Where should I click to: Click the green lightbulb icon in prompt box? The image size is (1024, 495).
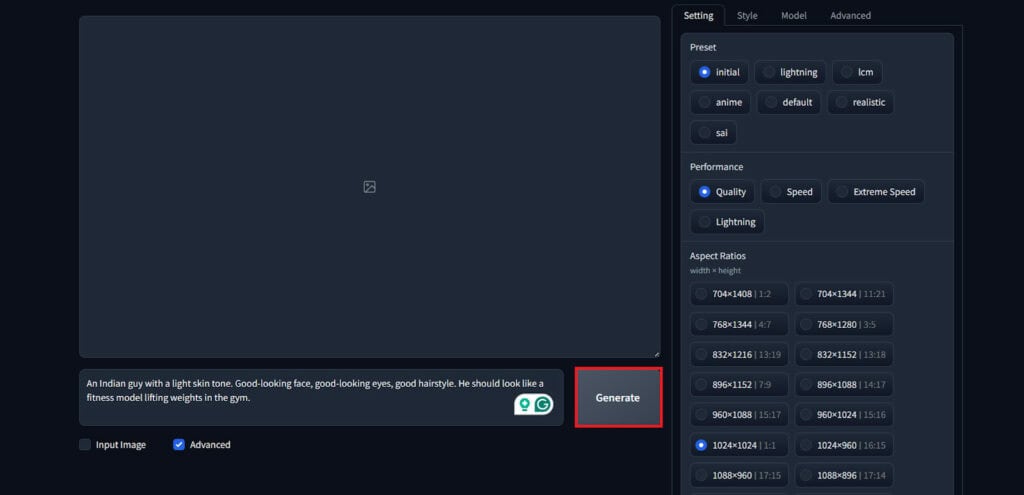[523, 404]
